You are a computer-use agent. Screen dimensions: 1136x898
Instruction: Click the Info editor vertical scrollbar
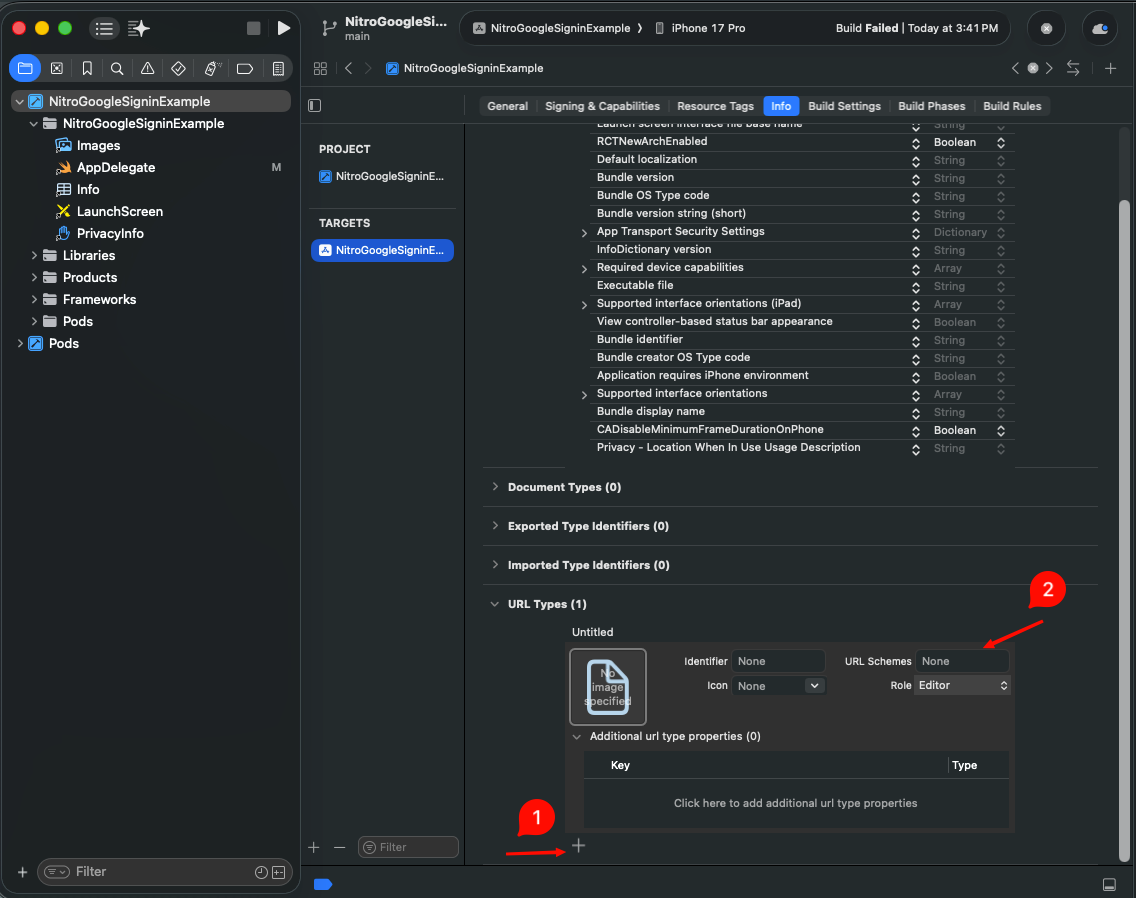[1124, 531]
